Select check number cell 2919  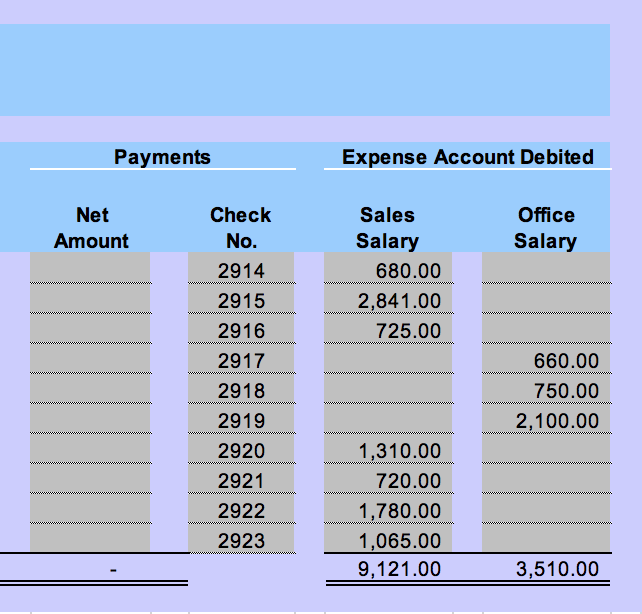[x=241, y=418]
